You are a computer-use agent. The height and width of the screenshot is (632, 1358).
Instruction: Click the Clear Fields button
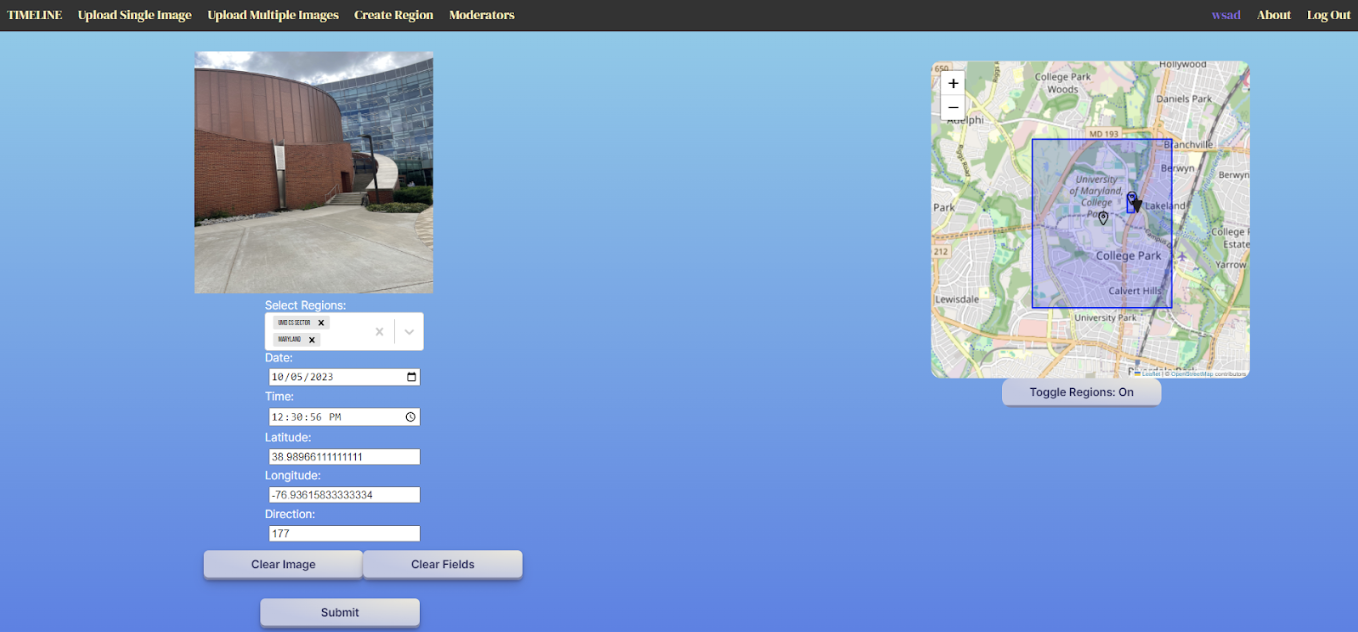[442, 564]
